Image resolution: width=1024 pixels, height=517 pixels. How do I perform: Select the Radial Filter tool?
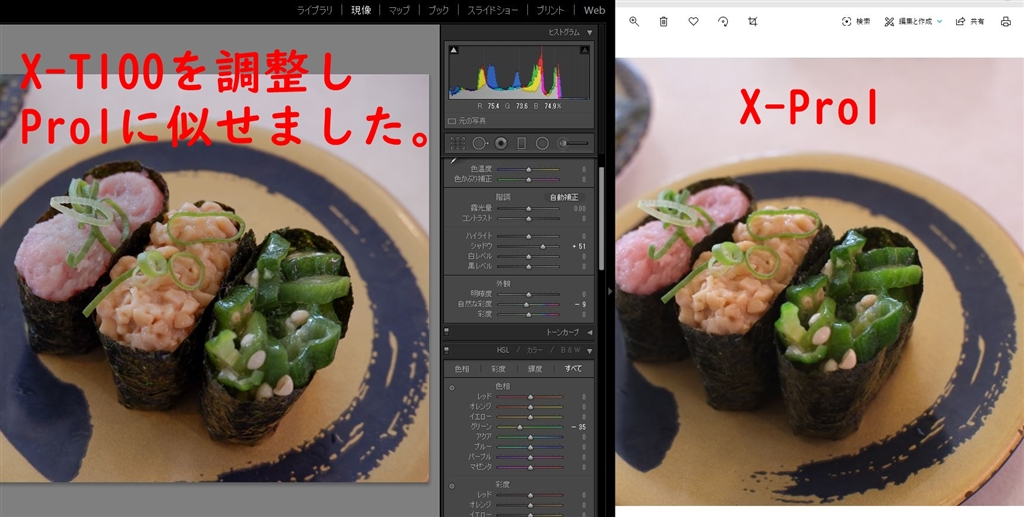point(542,143)
